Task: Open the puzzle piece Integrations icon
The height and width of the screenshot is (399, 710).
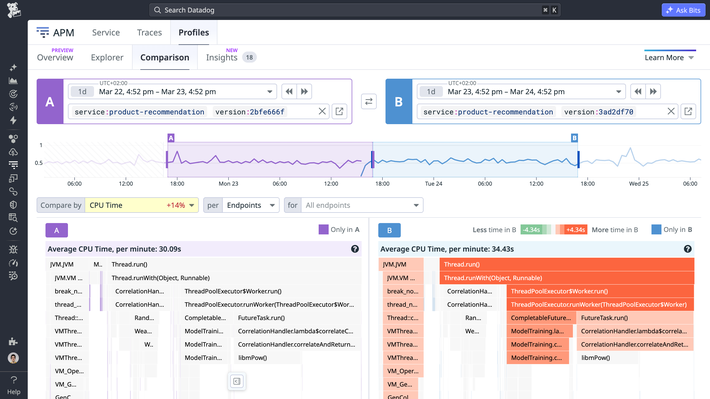Action: [x=14, y=341]
